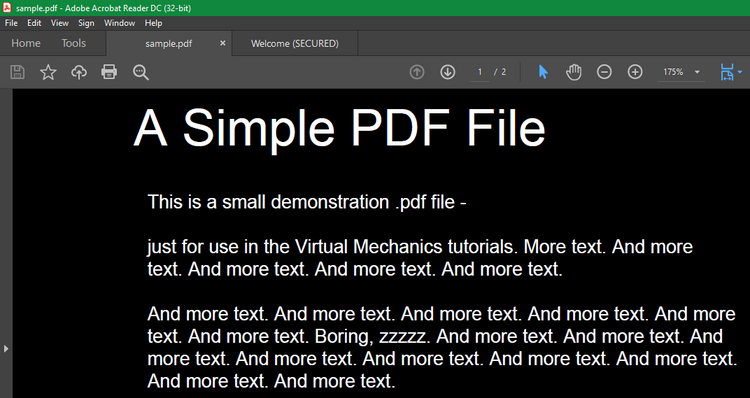Viewport: 750px width, 398px height.
Task: Click the current page number field
Action: tap(480, 72)
